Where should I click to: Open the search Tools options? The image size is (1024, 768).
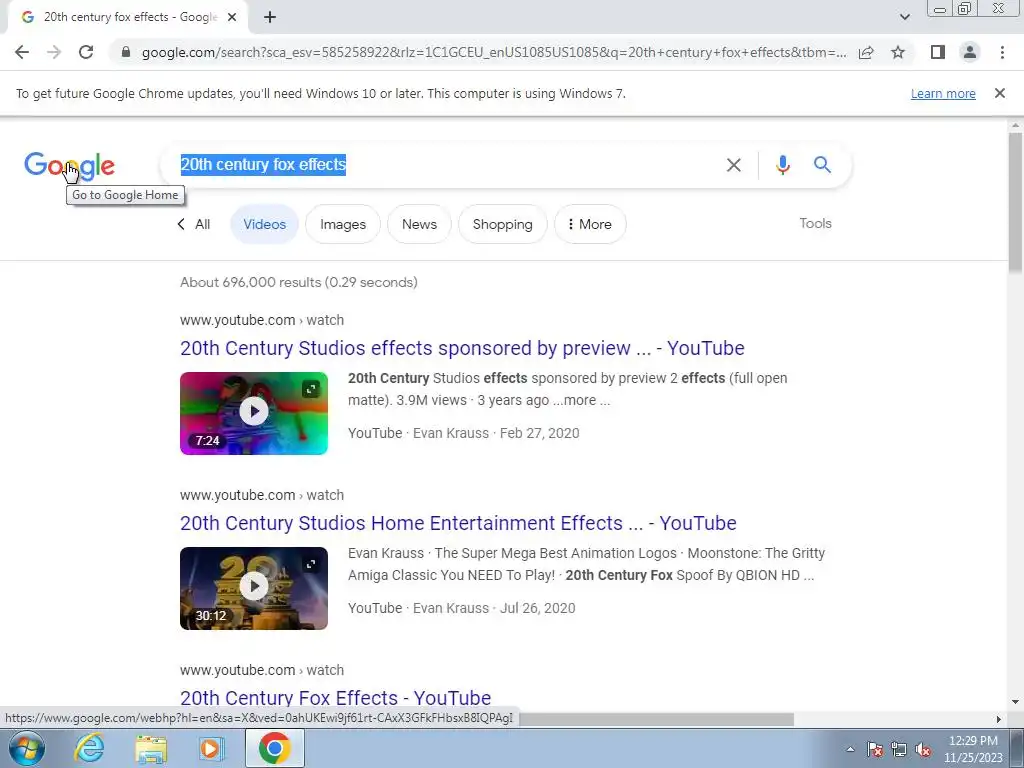coord(815,223)
